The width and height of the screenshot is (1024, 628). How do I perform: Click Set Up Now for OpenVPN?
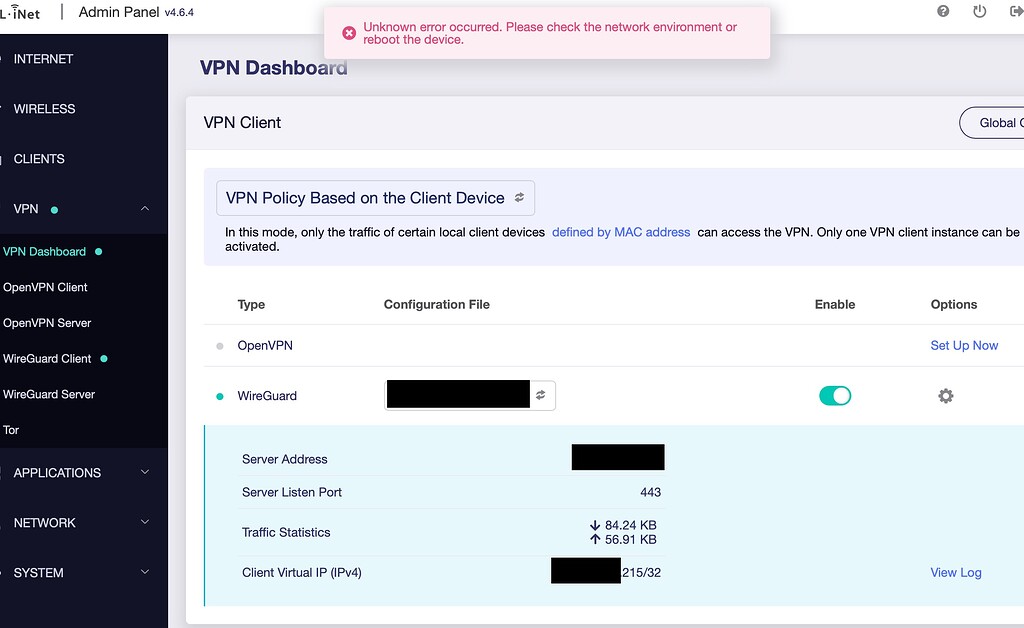point(964,345)
